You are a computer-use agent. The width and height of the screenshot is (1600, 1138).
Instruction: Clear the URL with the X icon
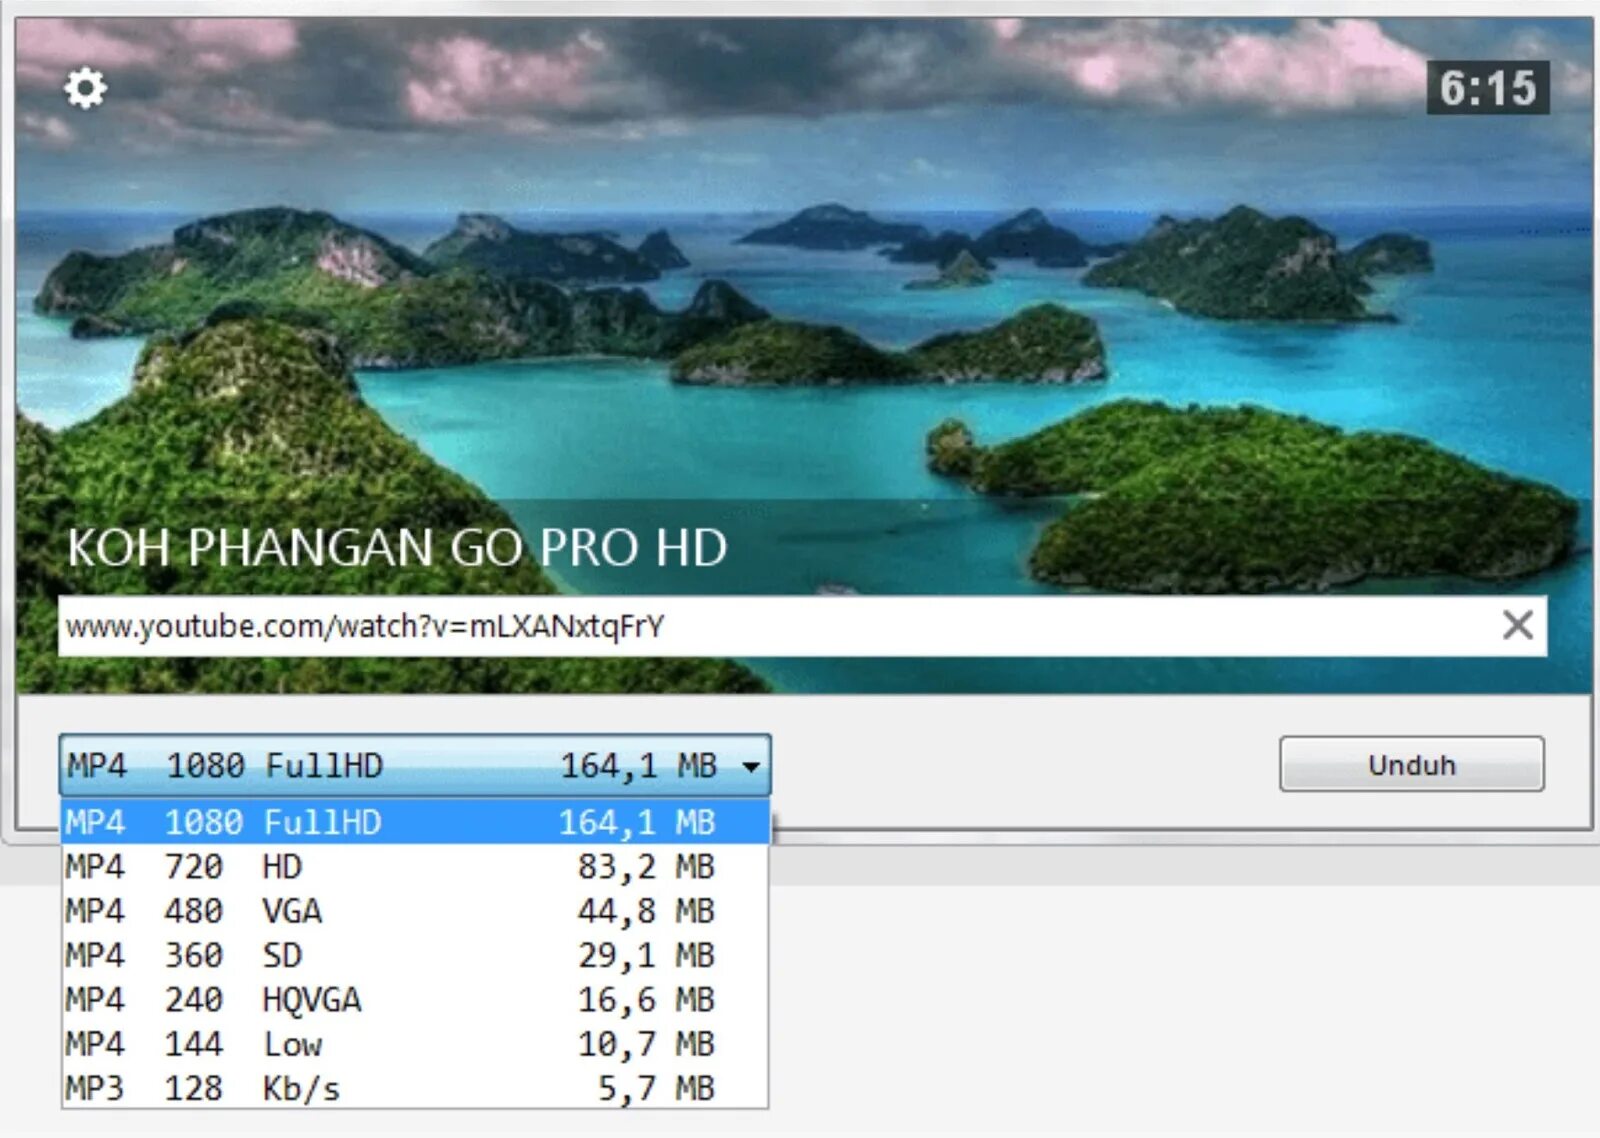tap(1517, 626)
